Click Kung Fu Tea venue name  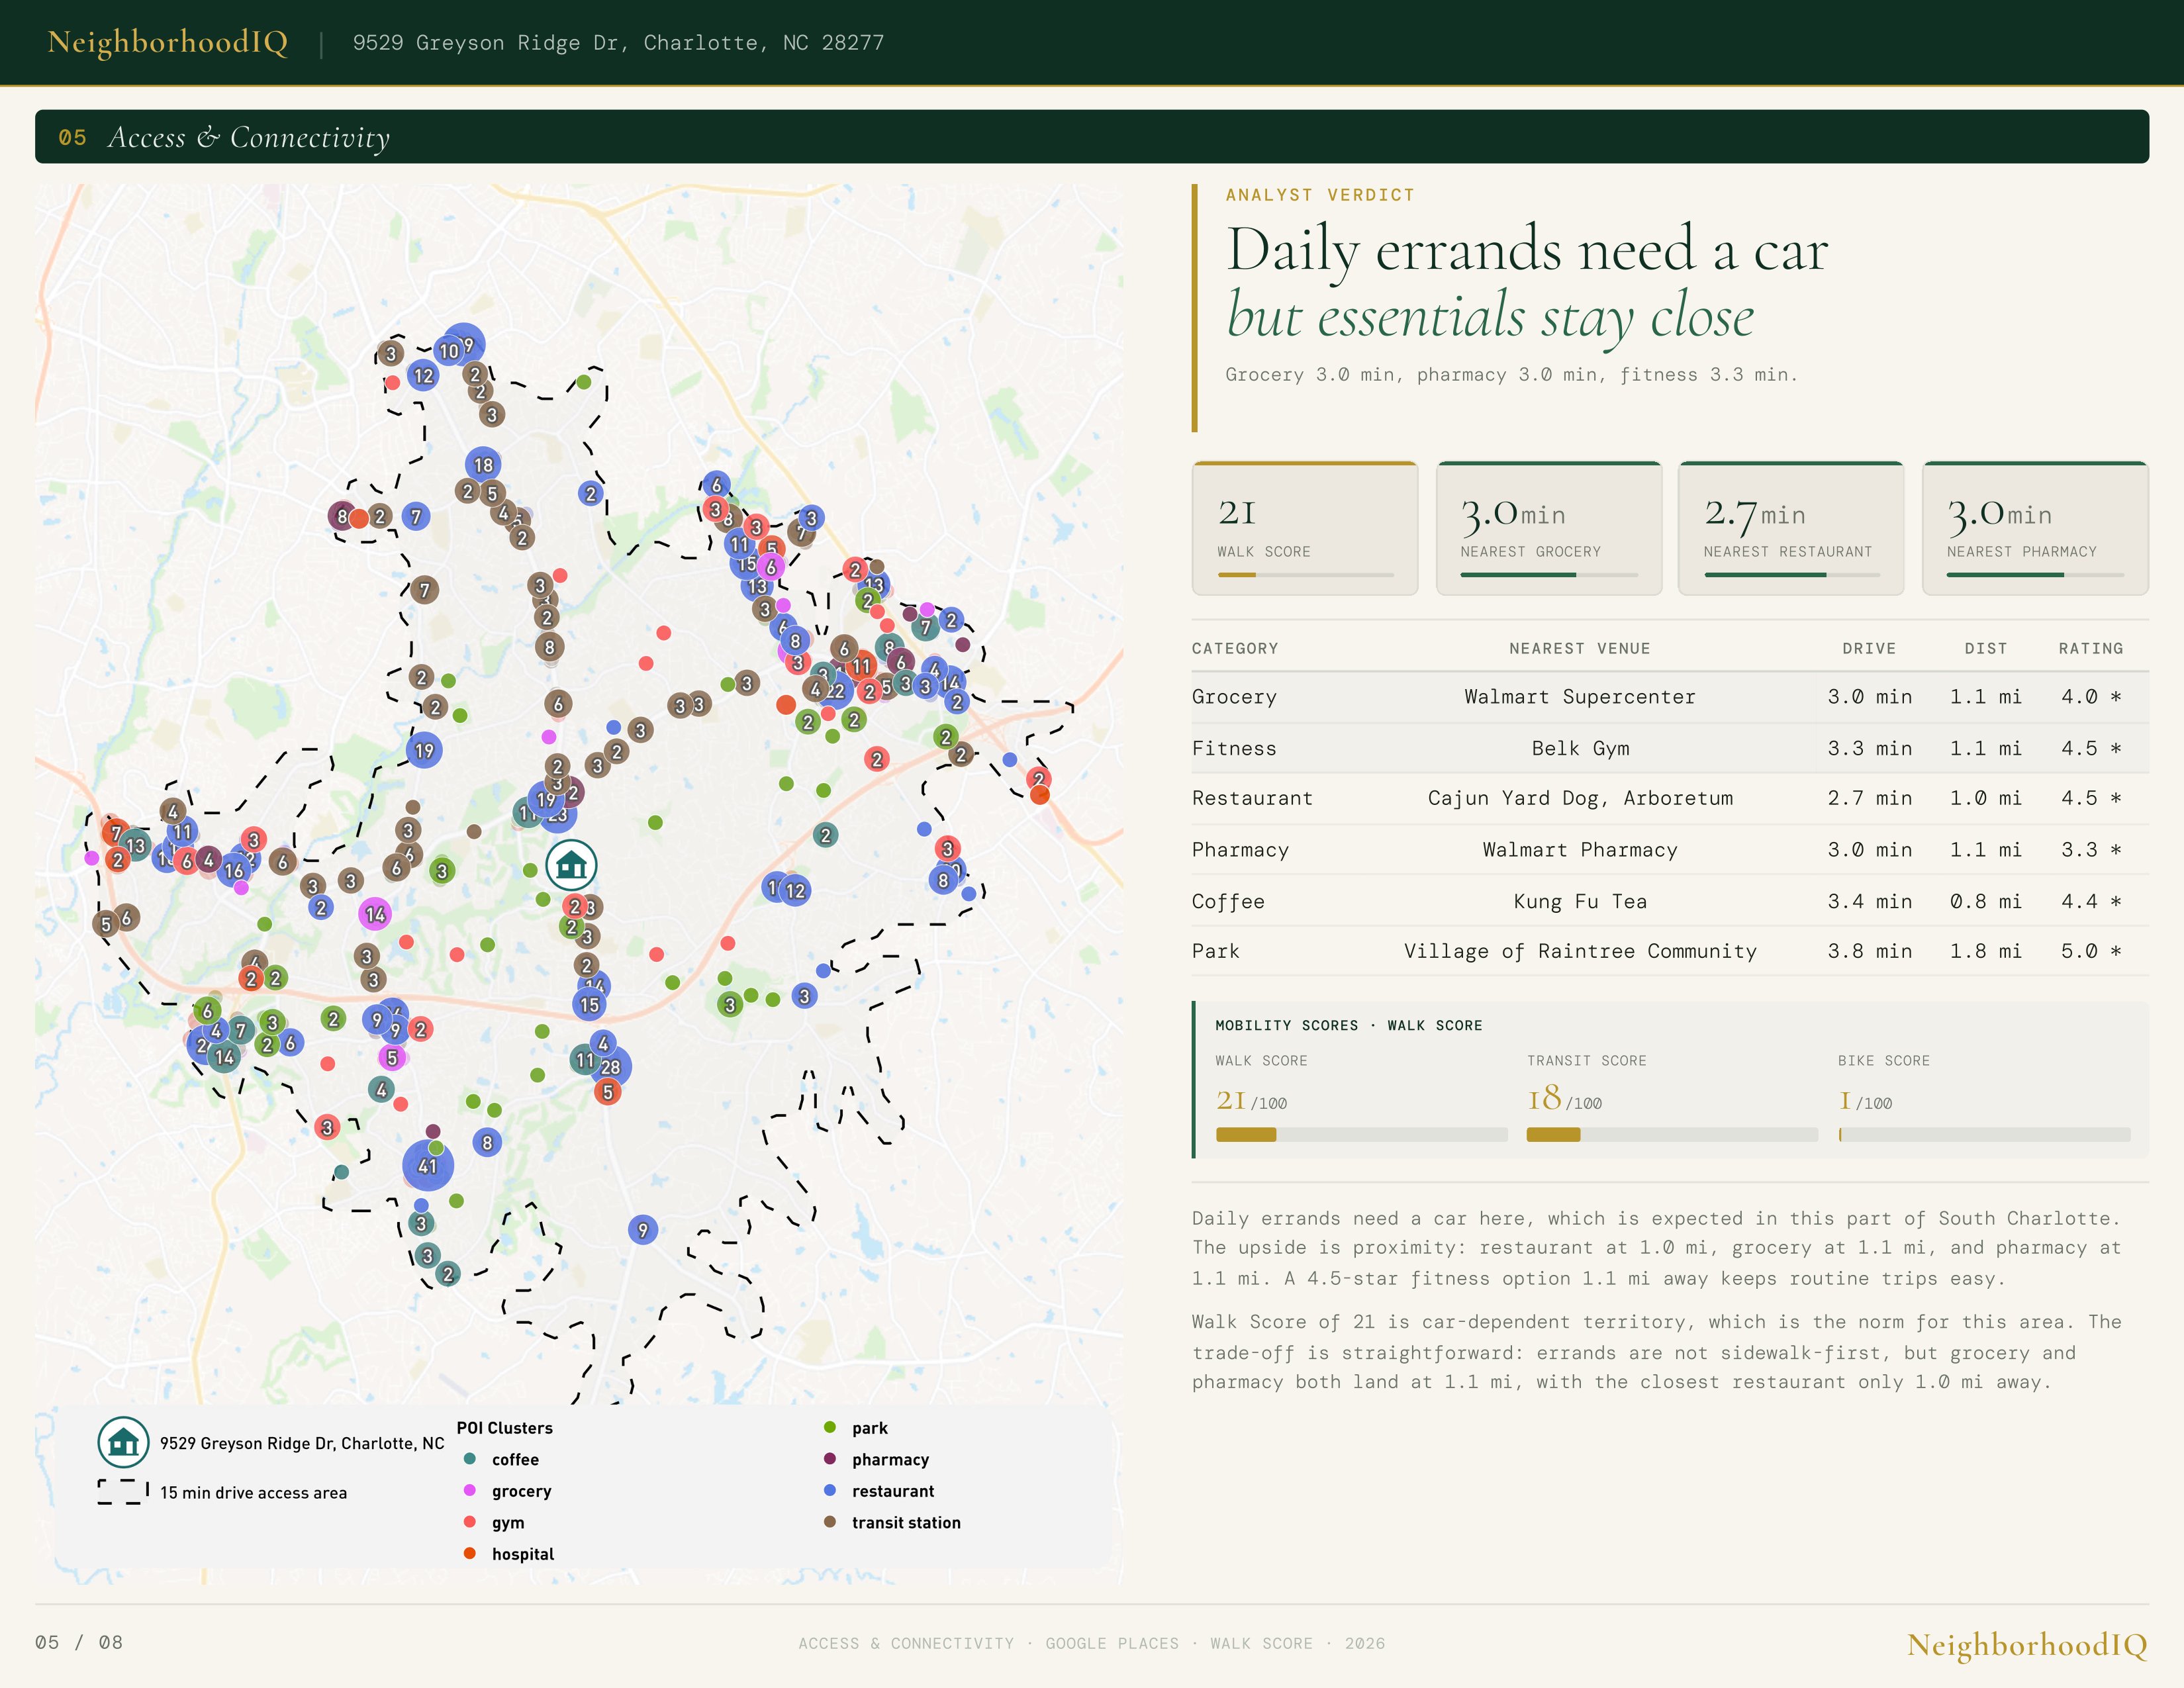click(x=1580, y=901)
